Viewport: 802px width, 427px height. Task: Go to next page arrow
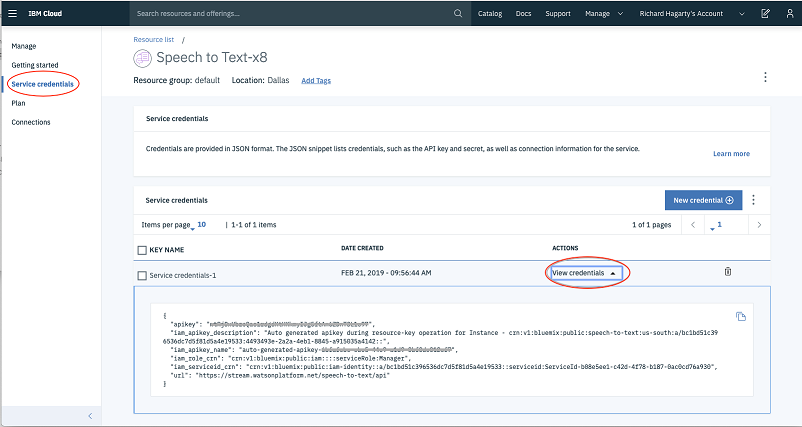click(x=759, y=225)
